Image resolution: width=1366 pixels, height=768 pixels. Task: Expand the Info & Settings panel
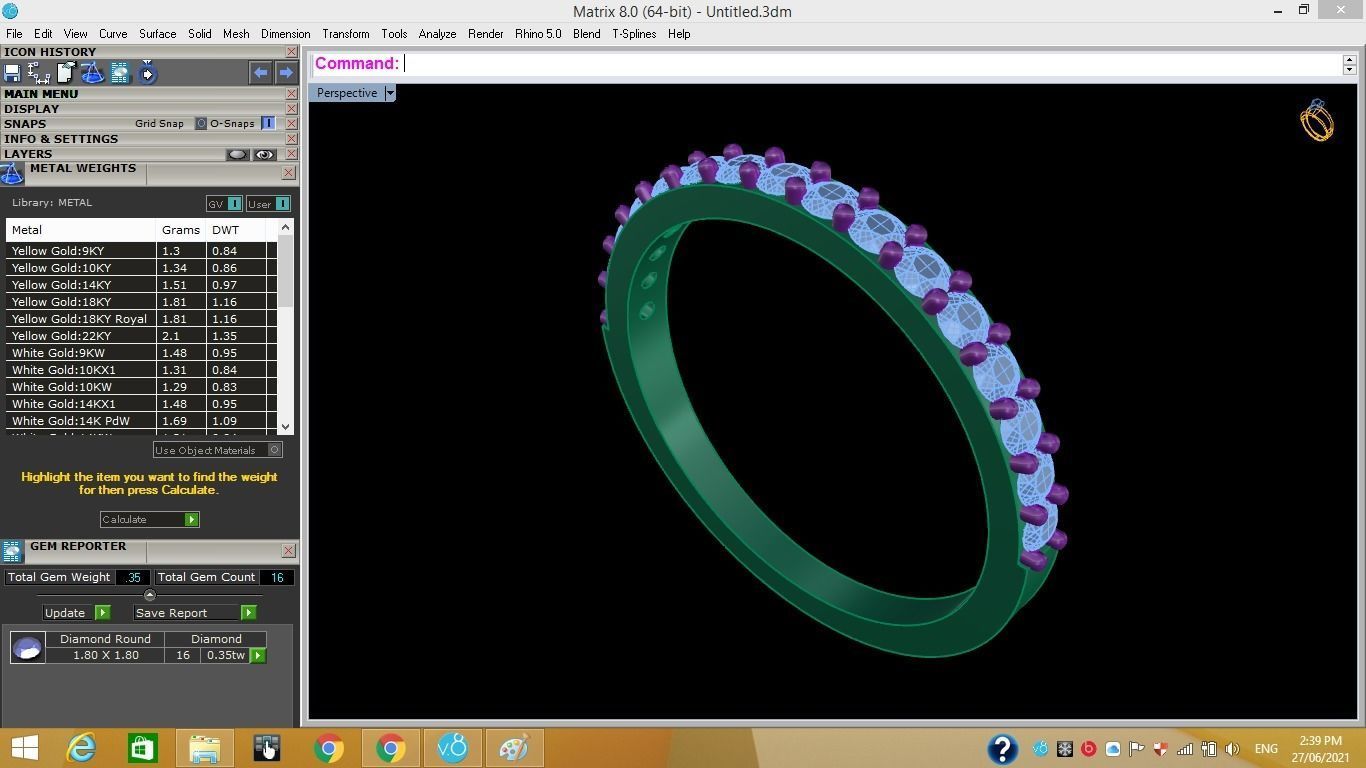pyautogui.click(x=61, y=139)
